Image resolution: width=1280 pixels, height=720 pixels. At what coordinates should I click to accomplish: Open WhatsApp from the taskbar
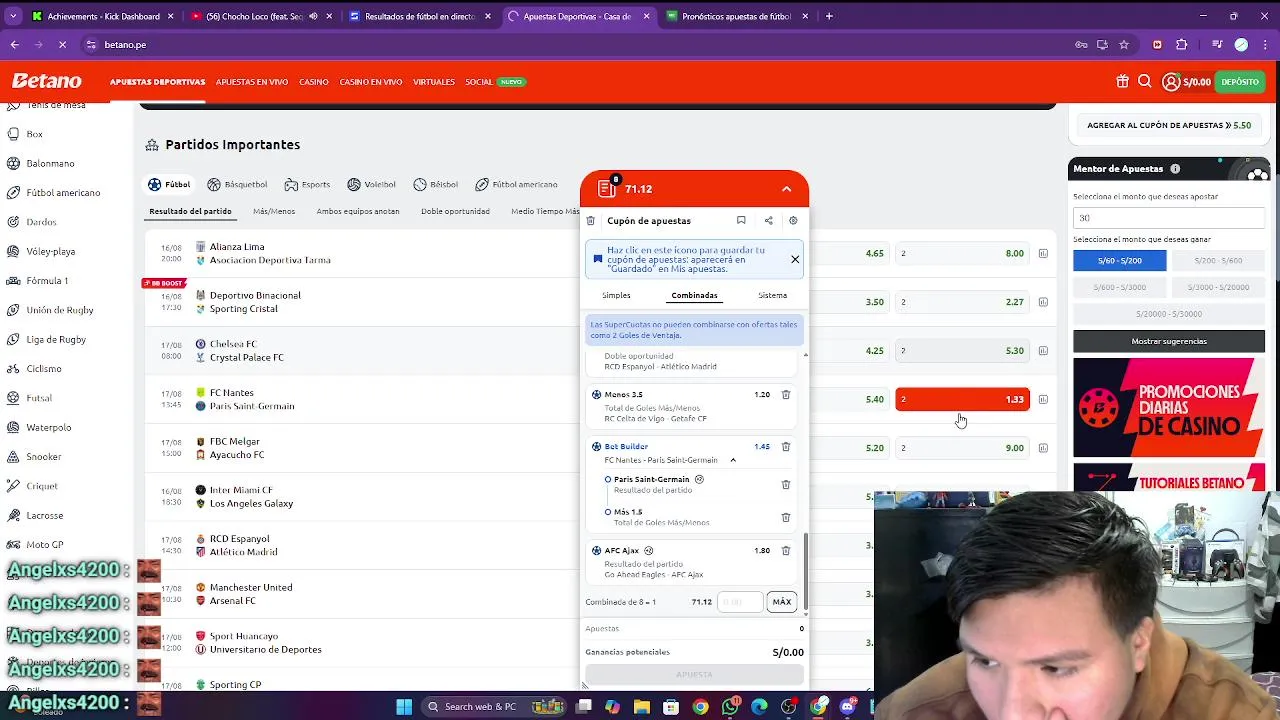[x=730, y=707]
